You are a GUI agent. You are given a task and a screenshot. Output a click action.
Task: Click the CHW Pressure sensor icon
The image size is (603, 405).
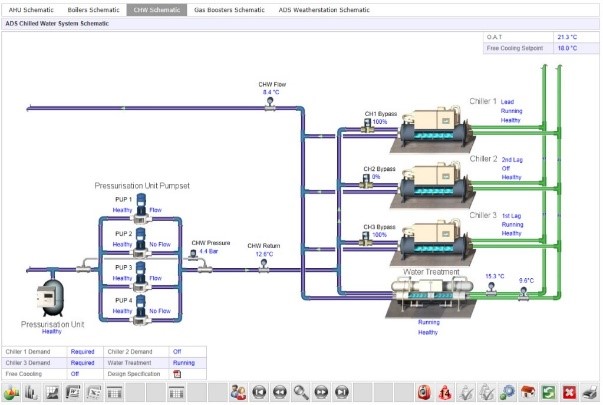[x=193, y=255]
